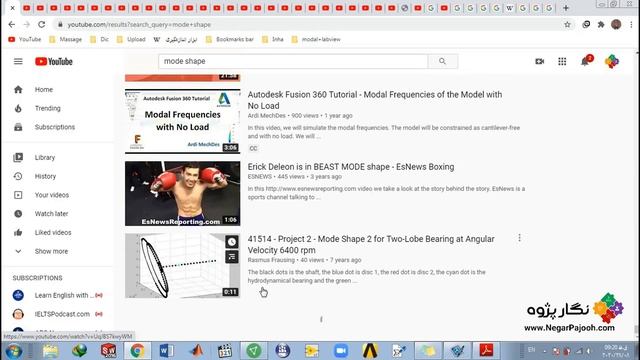Open Chrome three-dot menu
This screenshot has height=360, width=640.
(631, 24)
